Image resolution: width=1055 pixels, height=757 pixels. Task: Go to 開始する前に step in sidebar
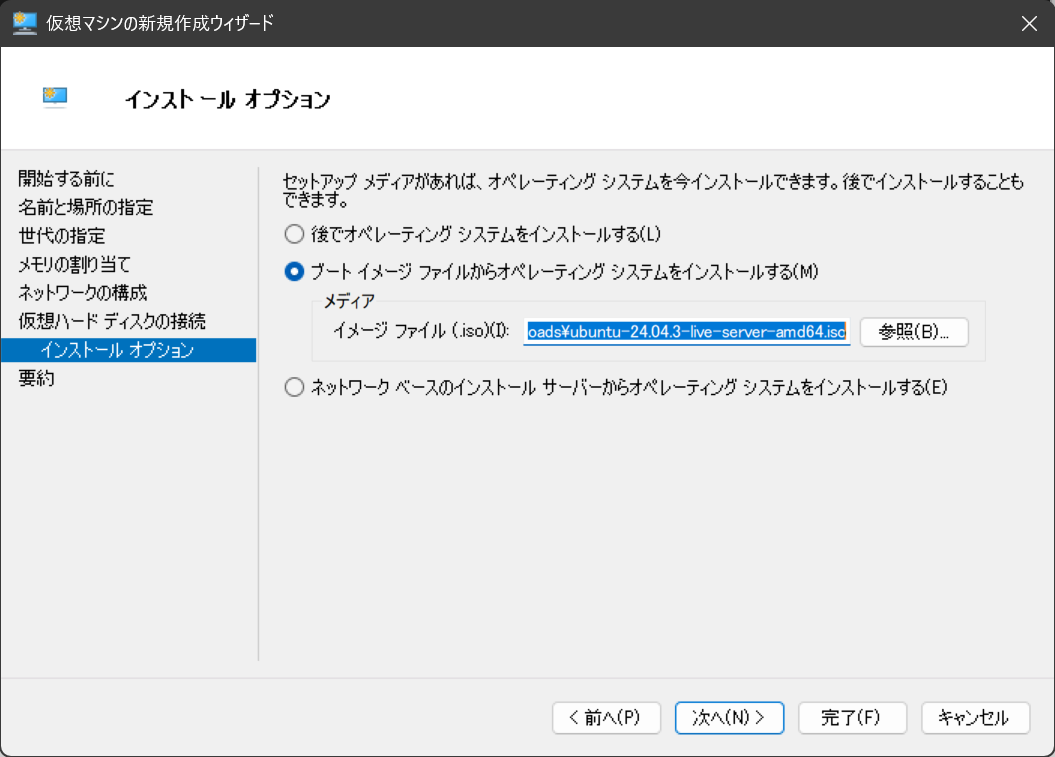pyautogui.click(x=66, y=179)
